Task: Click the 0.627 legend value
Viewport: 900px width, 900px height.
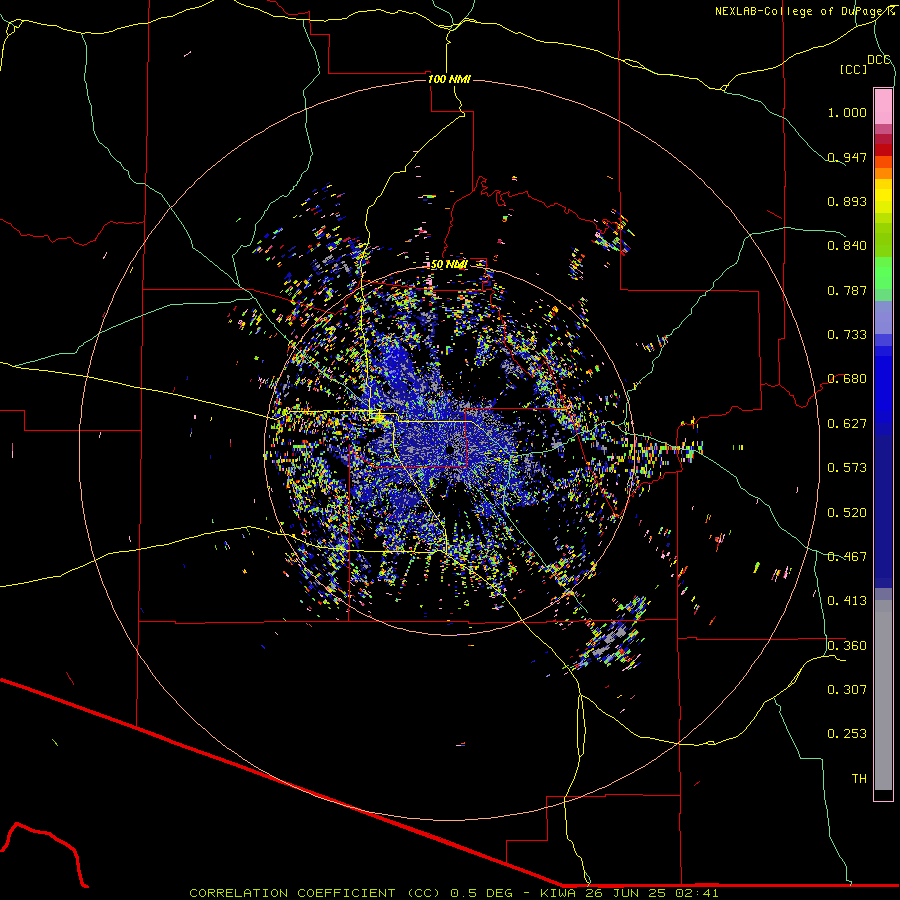Action: click(847, 424)
